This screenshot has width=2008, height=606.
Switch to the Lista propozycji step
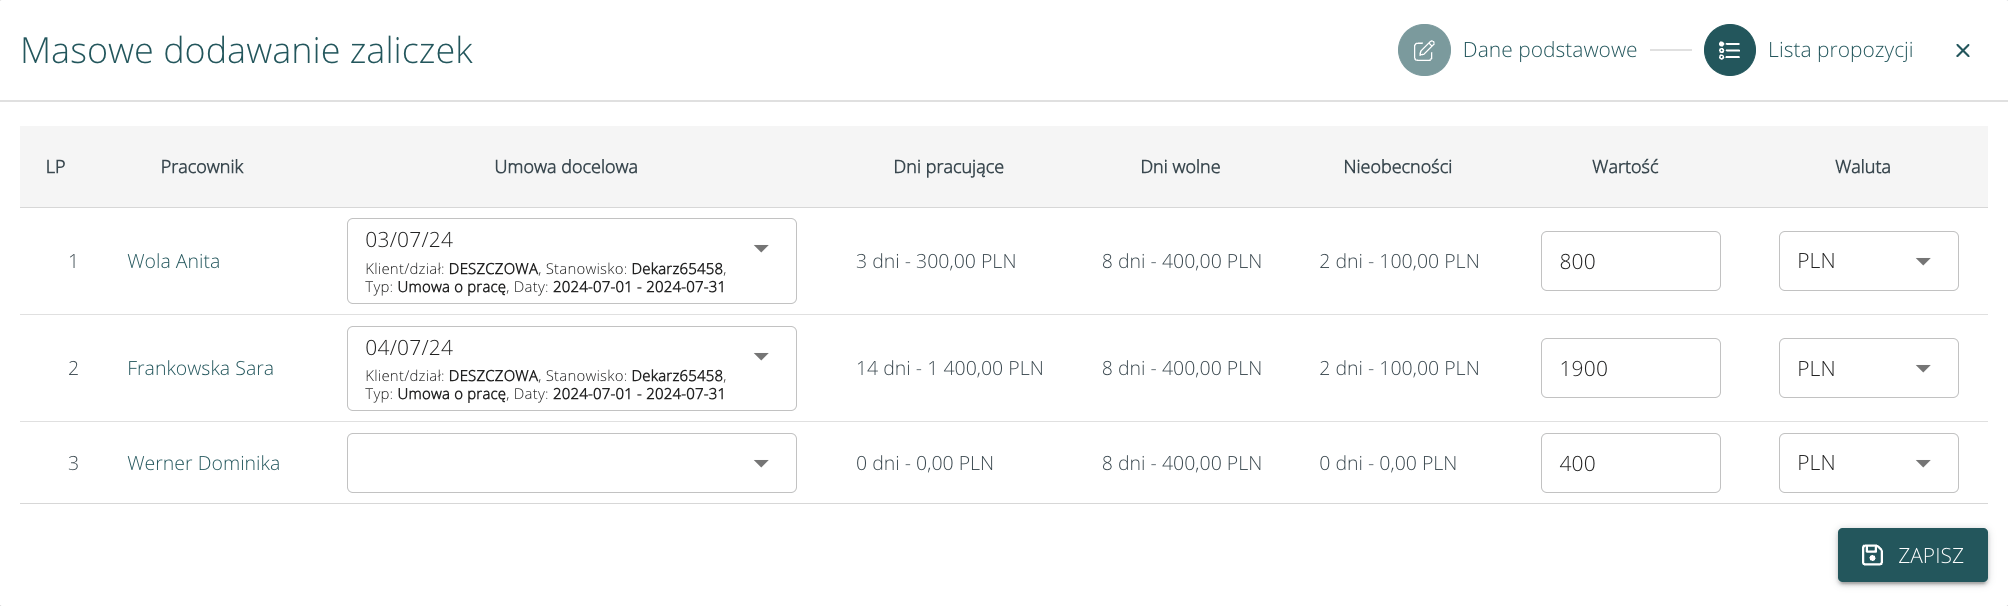point(1840,50)
